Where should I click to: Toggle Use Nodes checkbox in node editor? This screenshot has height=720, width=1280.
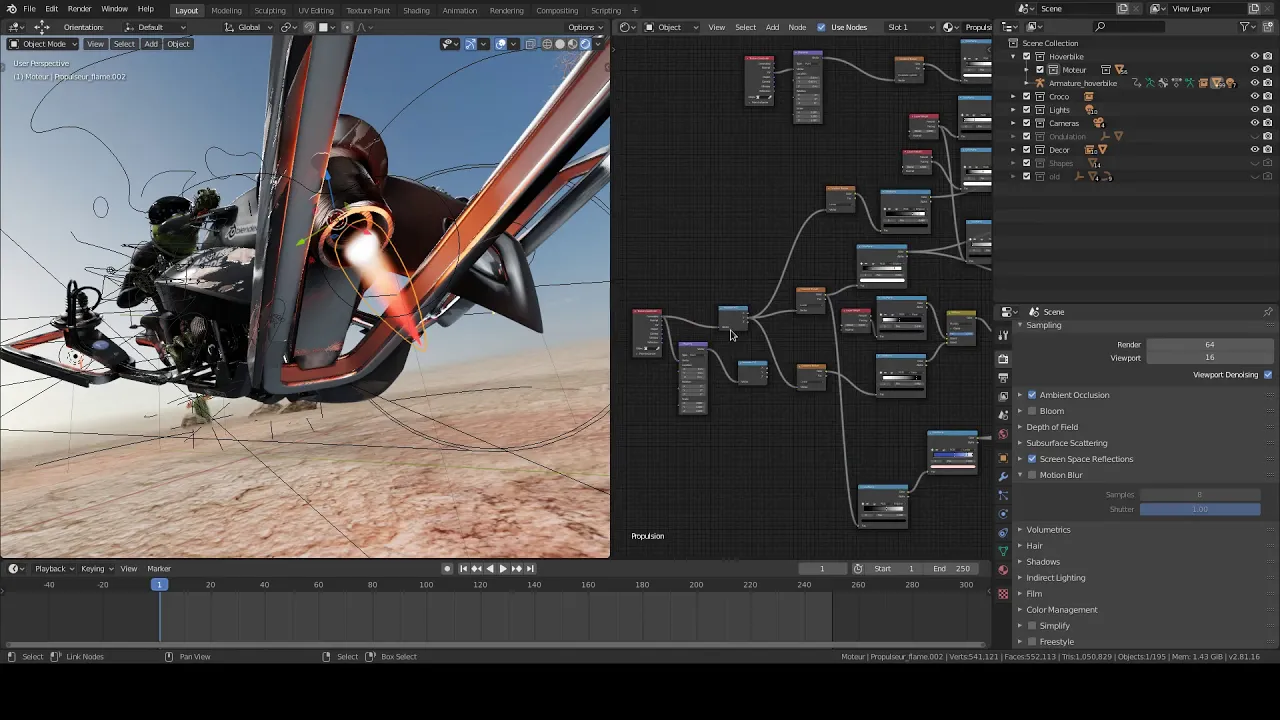(x=821, y=27)
